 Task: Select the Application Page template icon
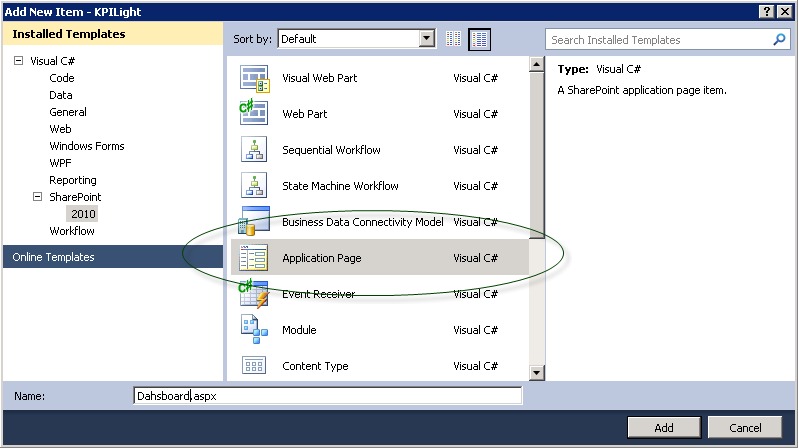tap(253, 258)
